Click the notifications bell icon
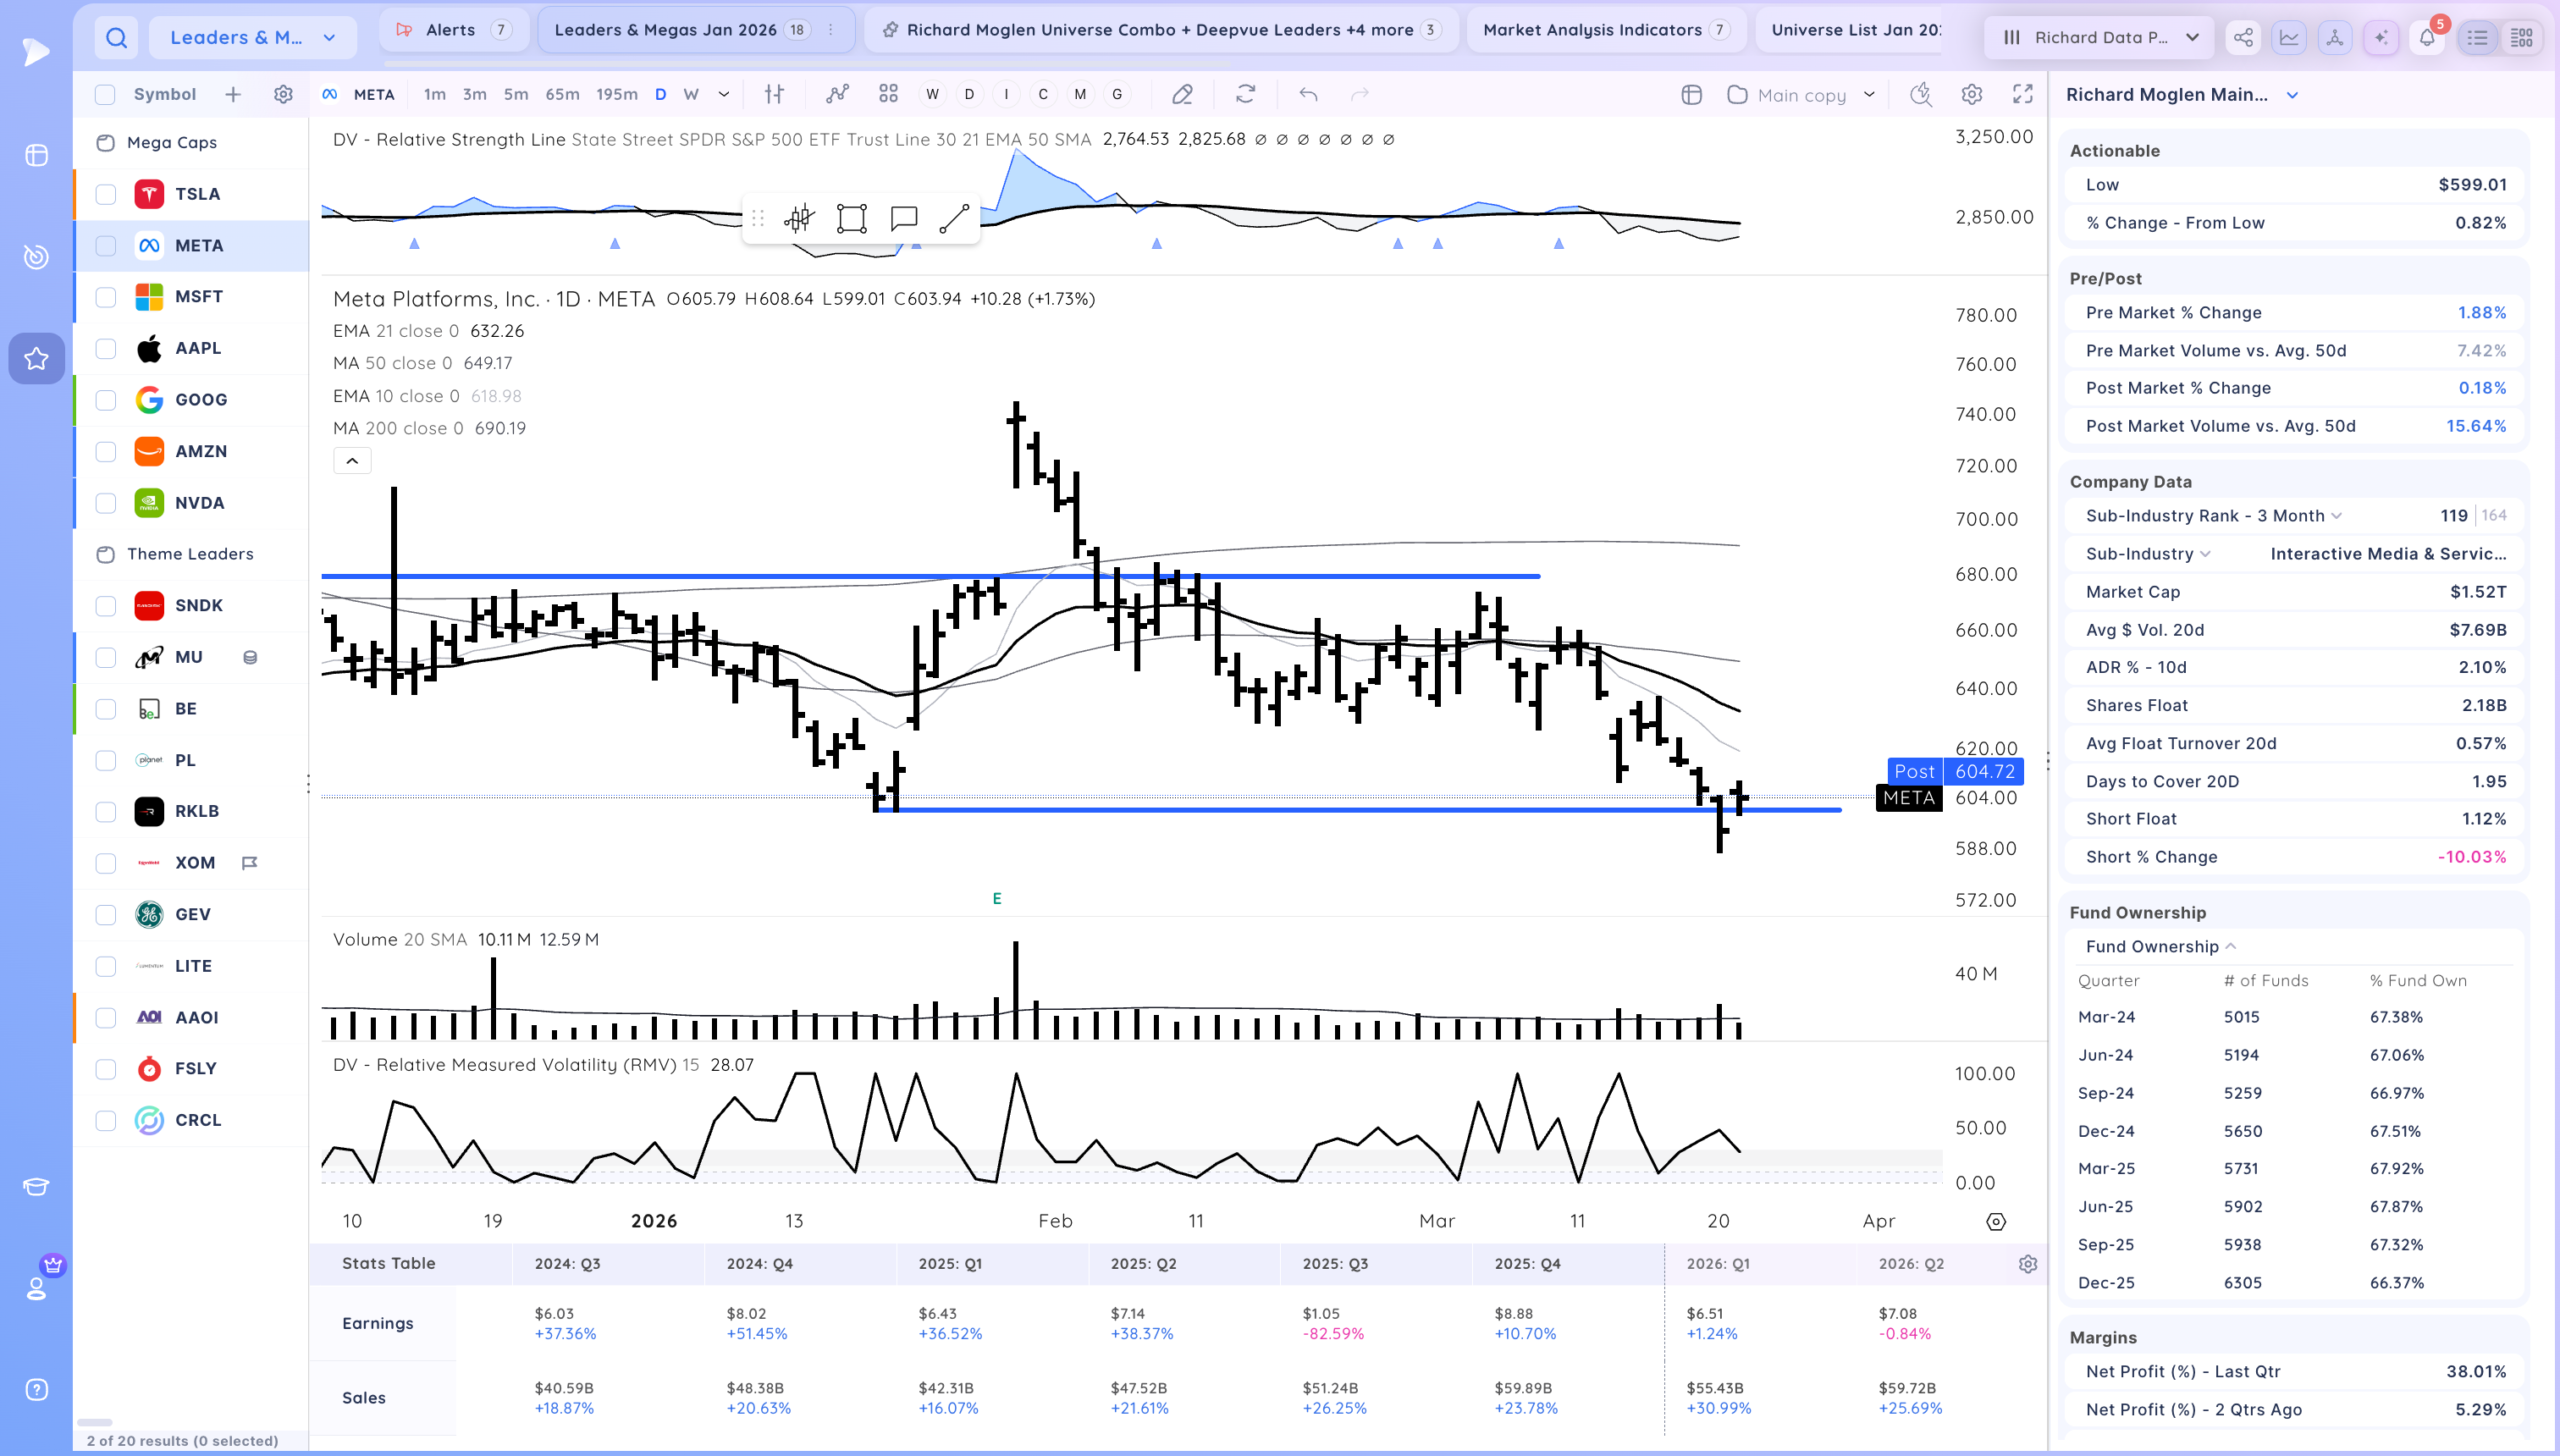The width and height of the screenshot is (2560, 1456). (2427, 38)
